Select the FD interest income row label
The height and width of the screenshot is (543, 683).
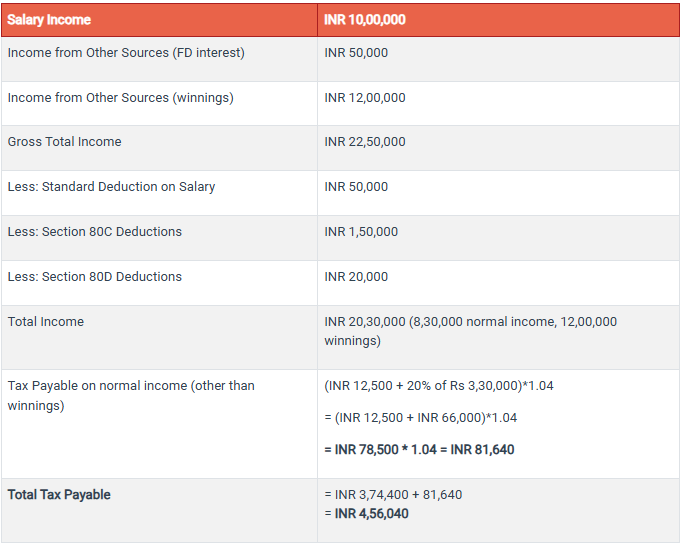(x=126, y=52)
